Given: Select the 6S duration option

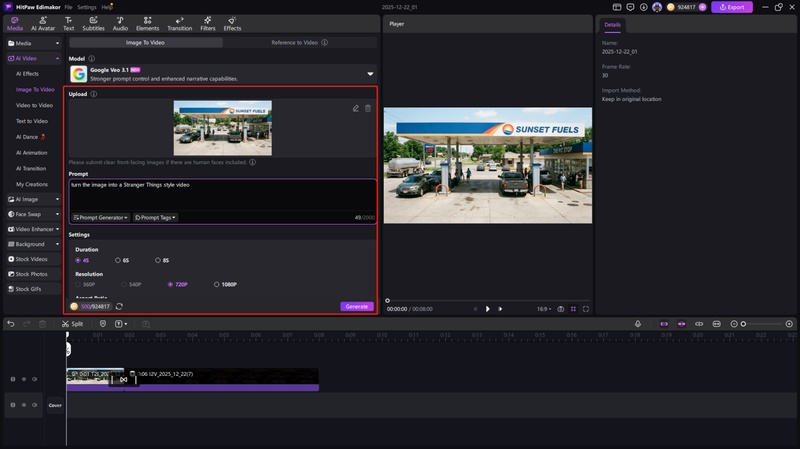Looking at the screenshot, I should pyautogui.click(x=122, y=260).
